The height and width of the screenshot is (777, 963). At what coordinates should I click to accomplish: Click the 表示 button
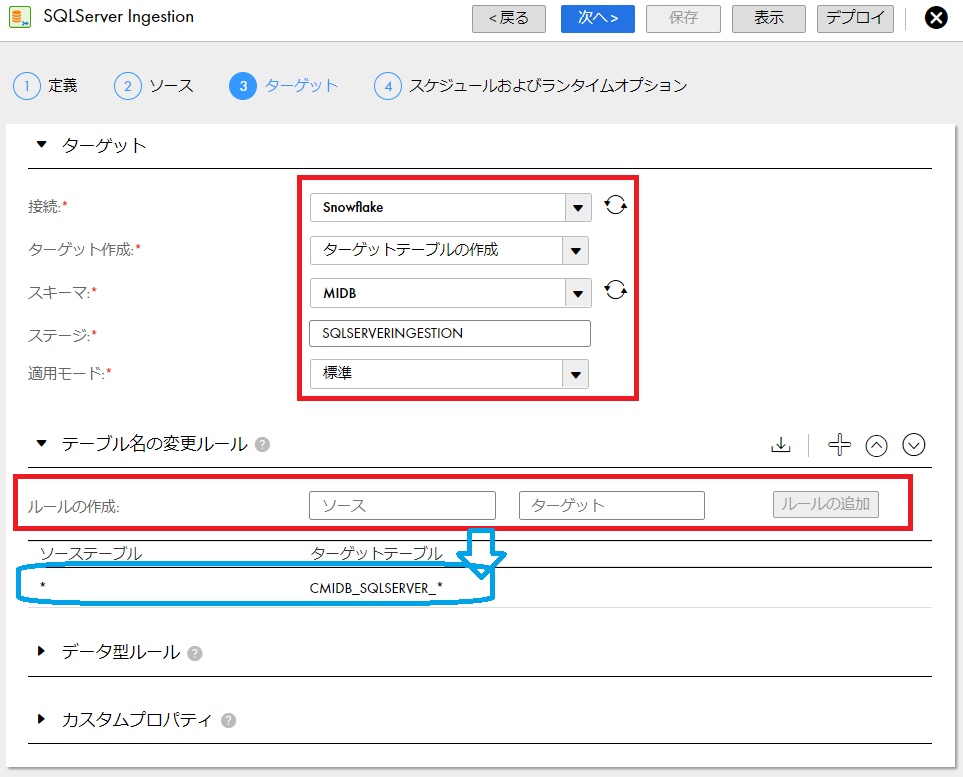pos(768,18)
